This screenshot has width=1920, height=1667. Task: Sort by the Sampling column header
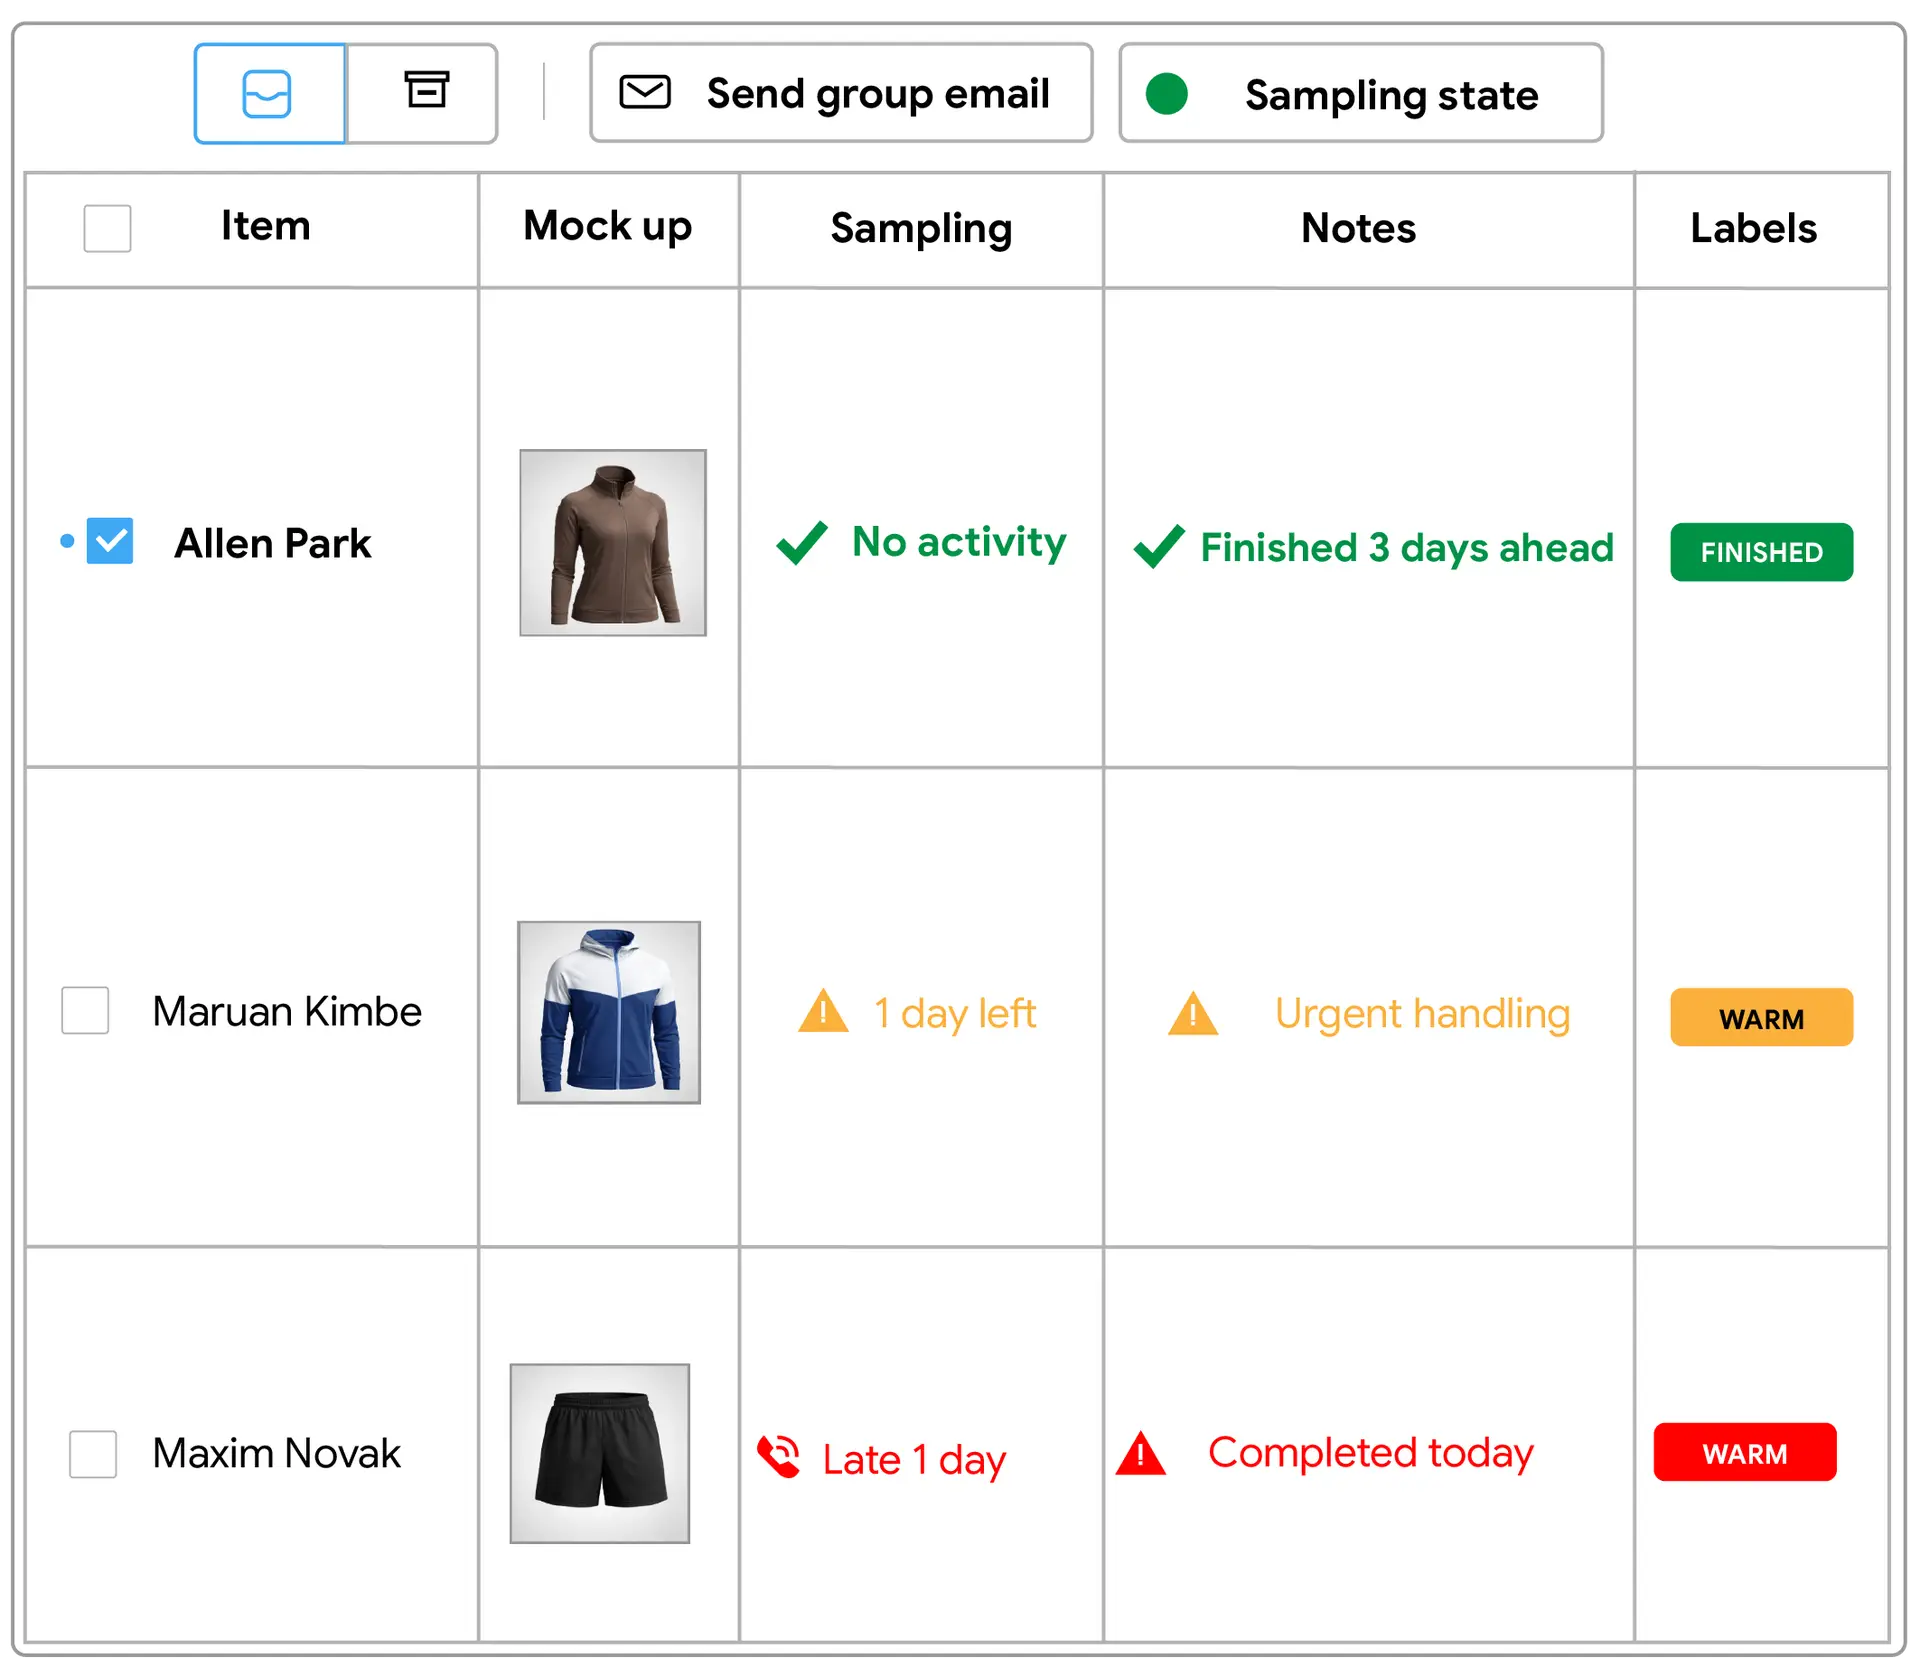pos(921,229)
